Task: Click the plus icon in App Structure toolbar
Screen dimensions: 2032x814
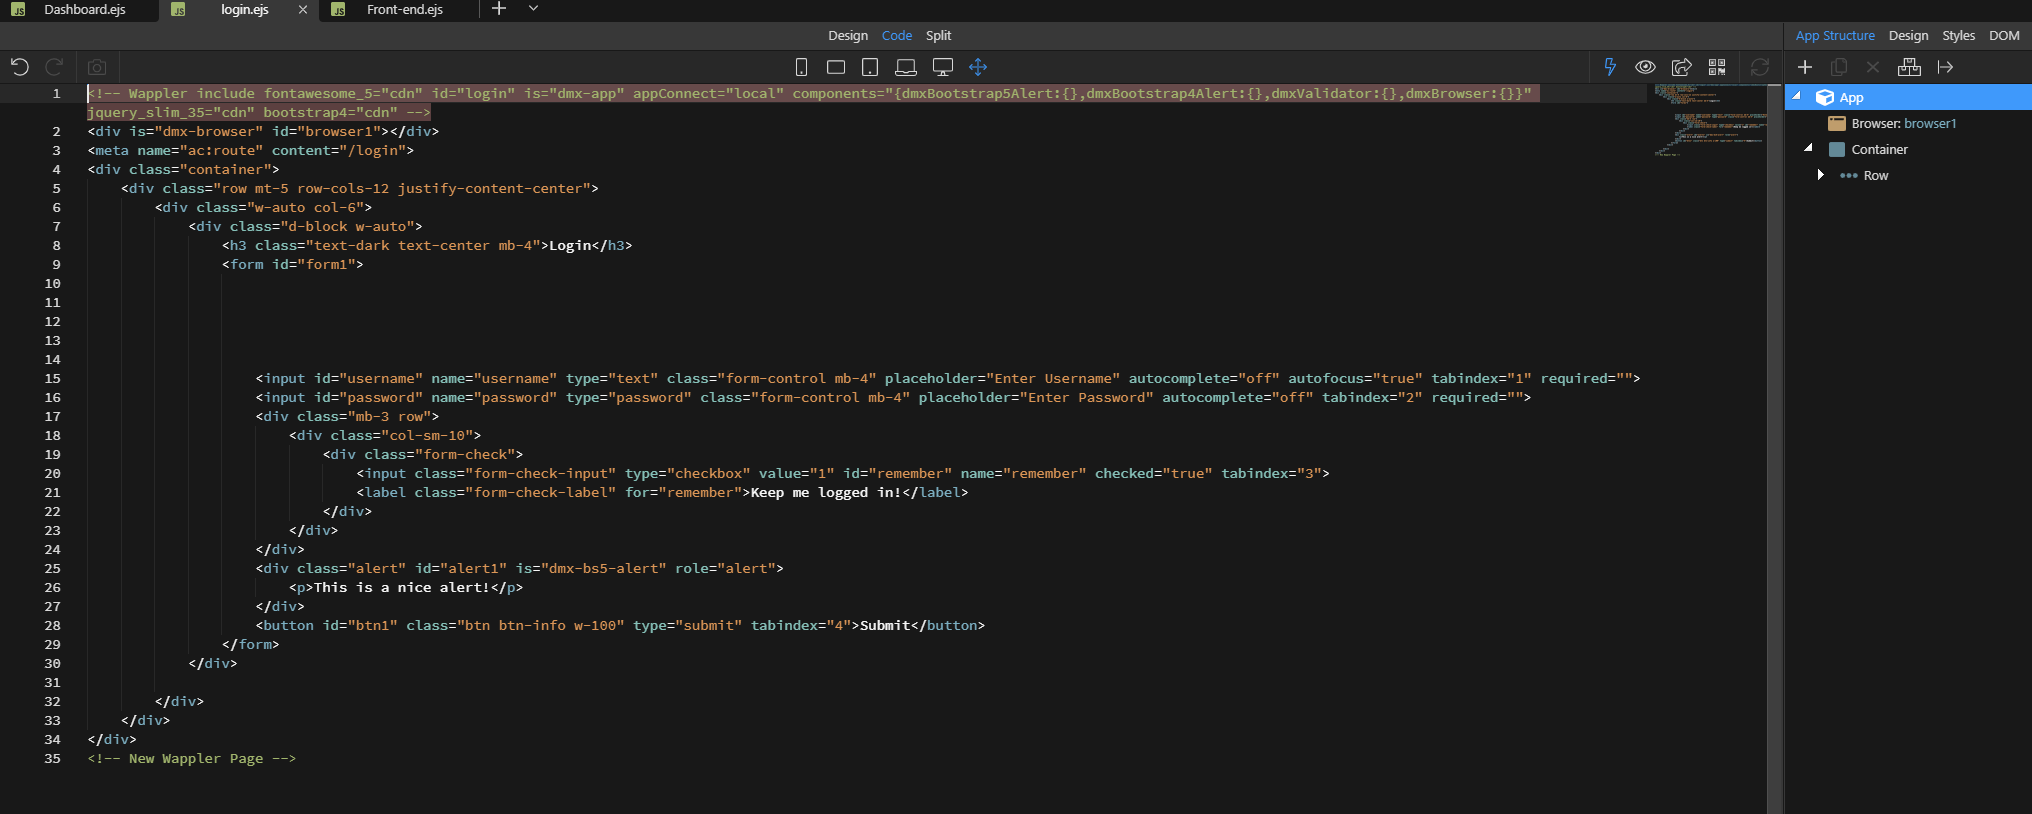Action: point(1805,67)
